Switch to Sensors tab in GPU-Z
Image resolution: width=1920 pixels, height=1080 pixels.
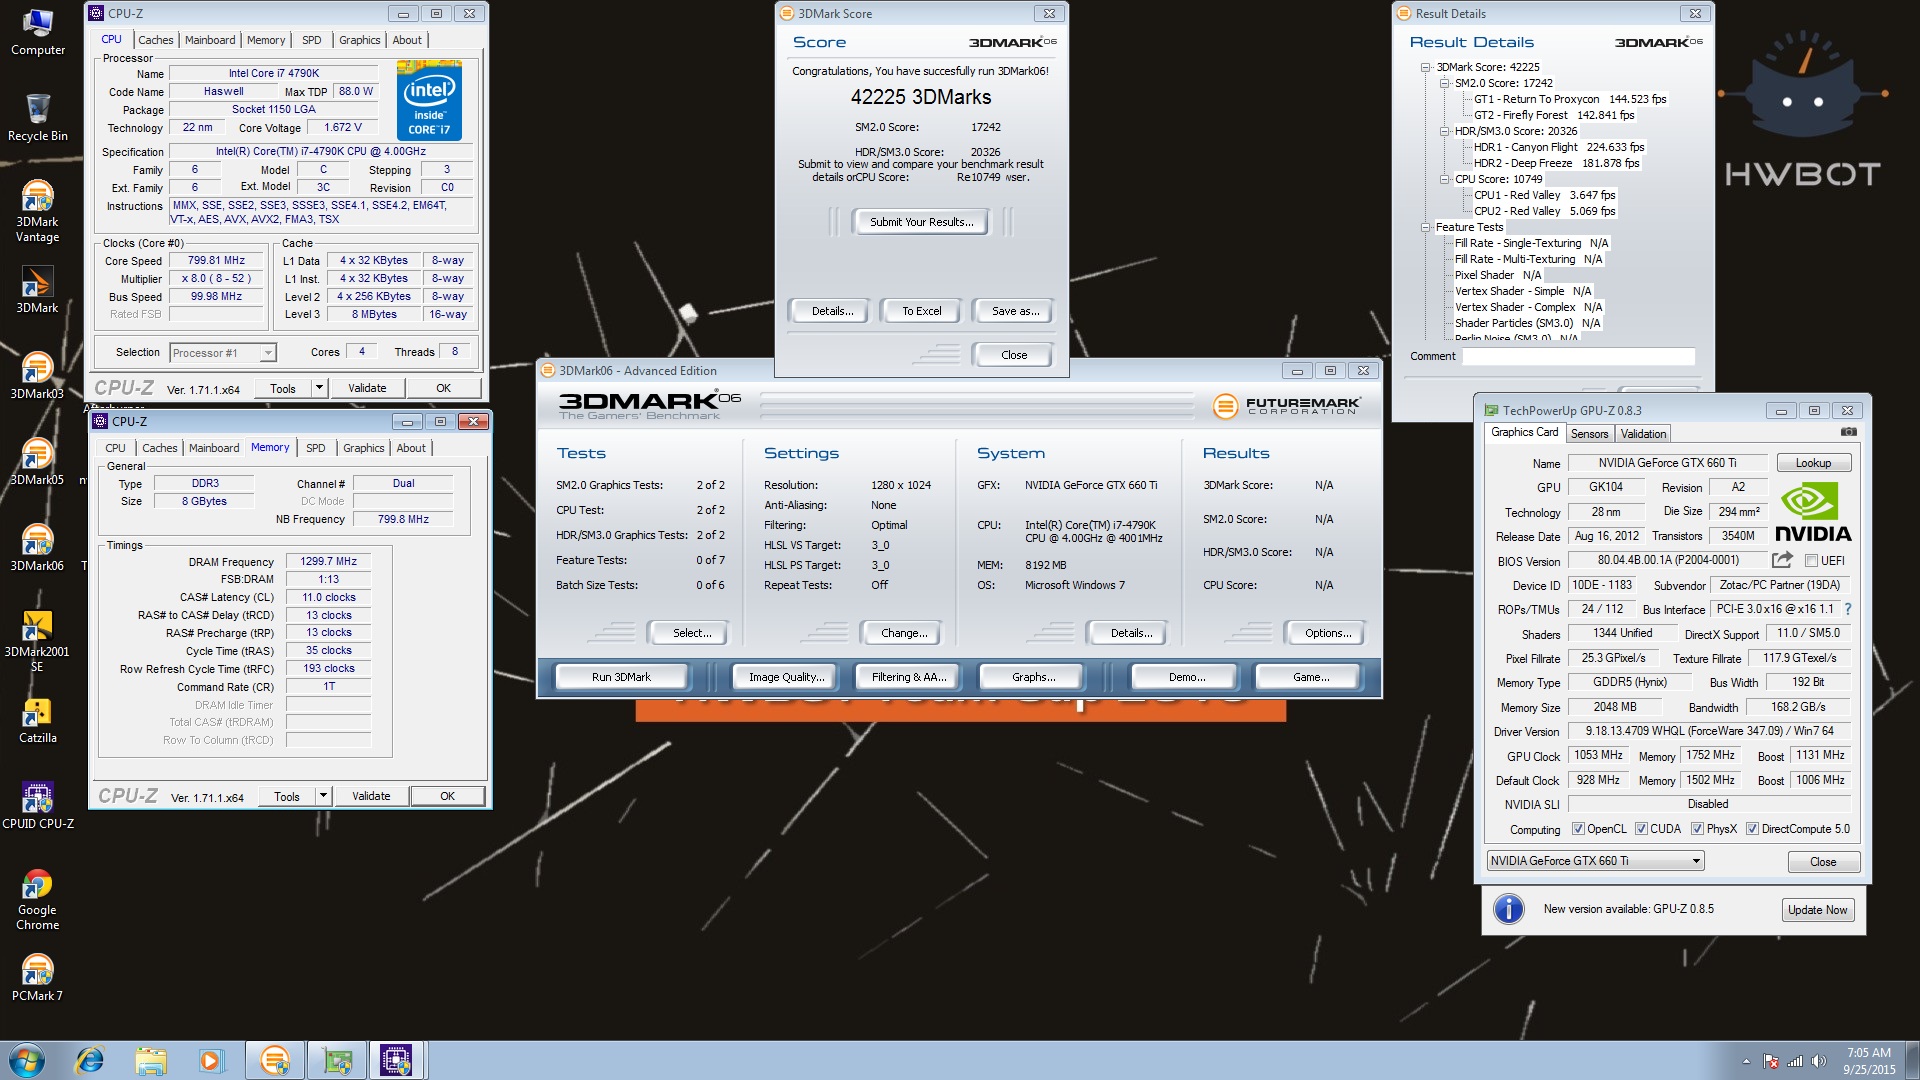1589,434
